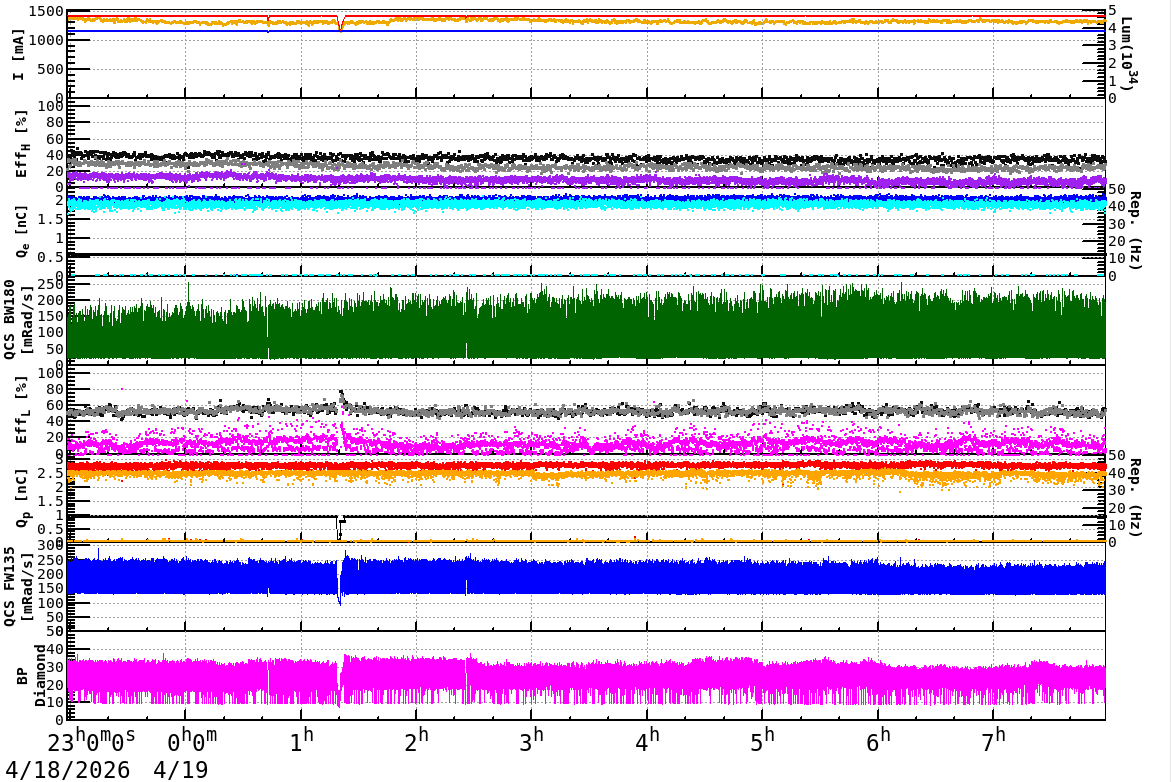1172x782 pixels.
Task: Click the black repetition-rate drop in Q_p panel
Action: coord(339,527)
